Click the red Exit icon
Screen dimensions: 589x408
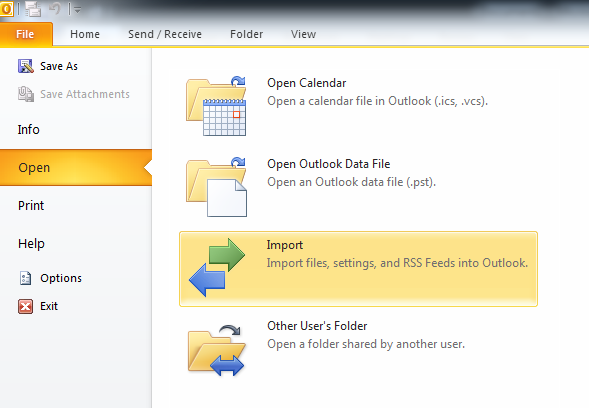25,306
